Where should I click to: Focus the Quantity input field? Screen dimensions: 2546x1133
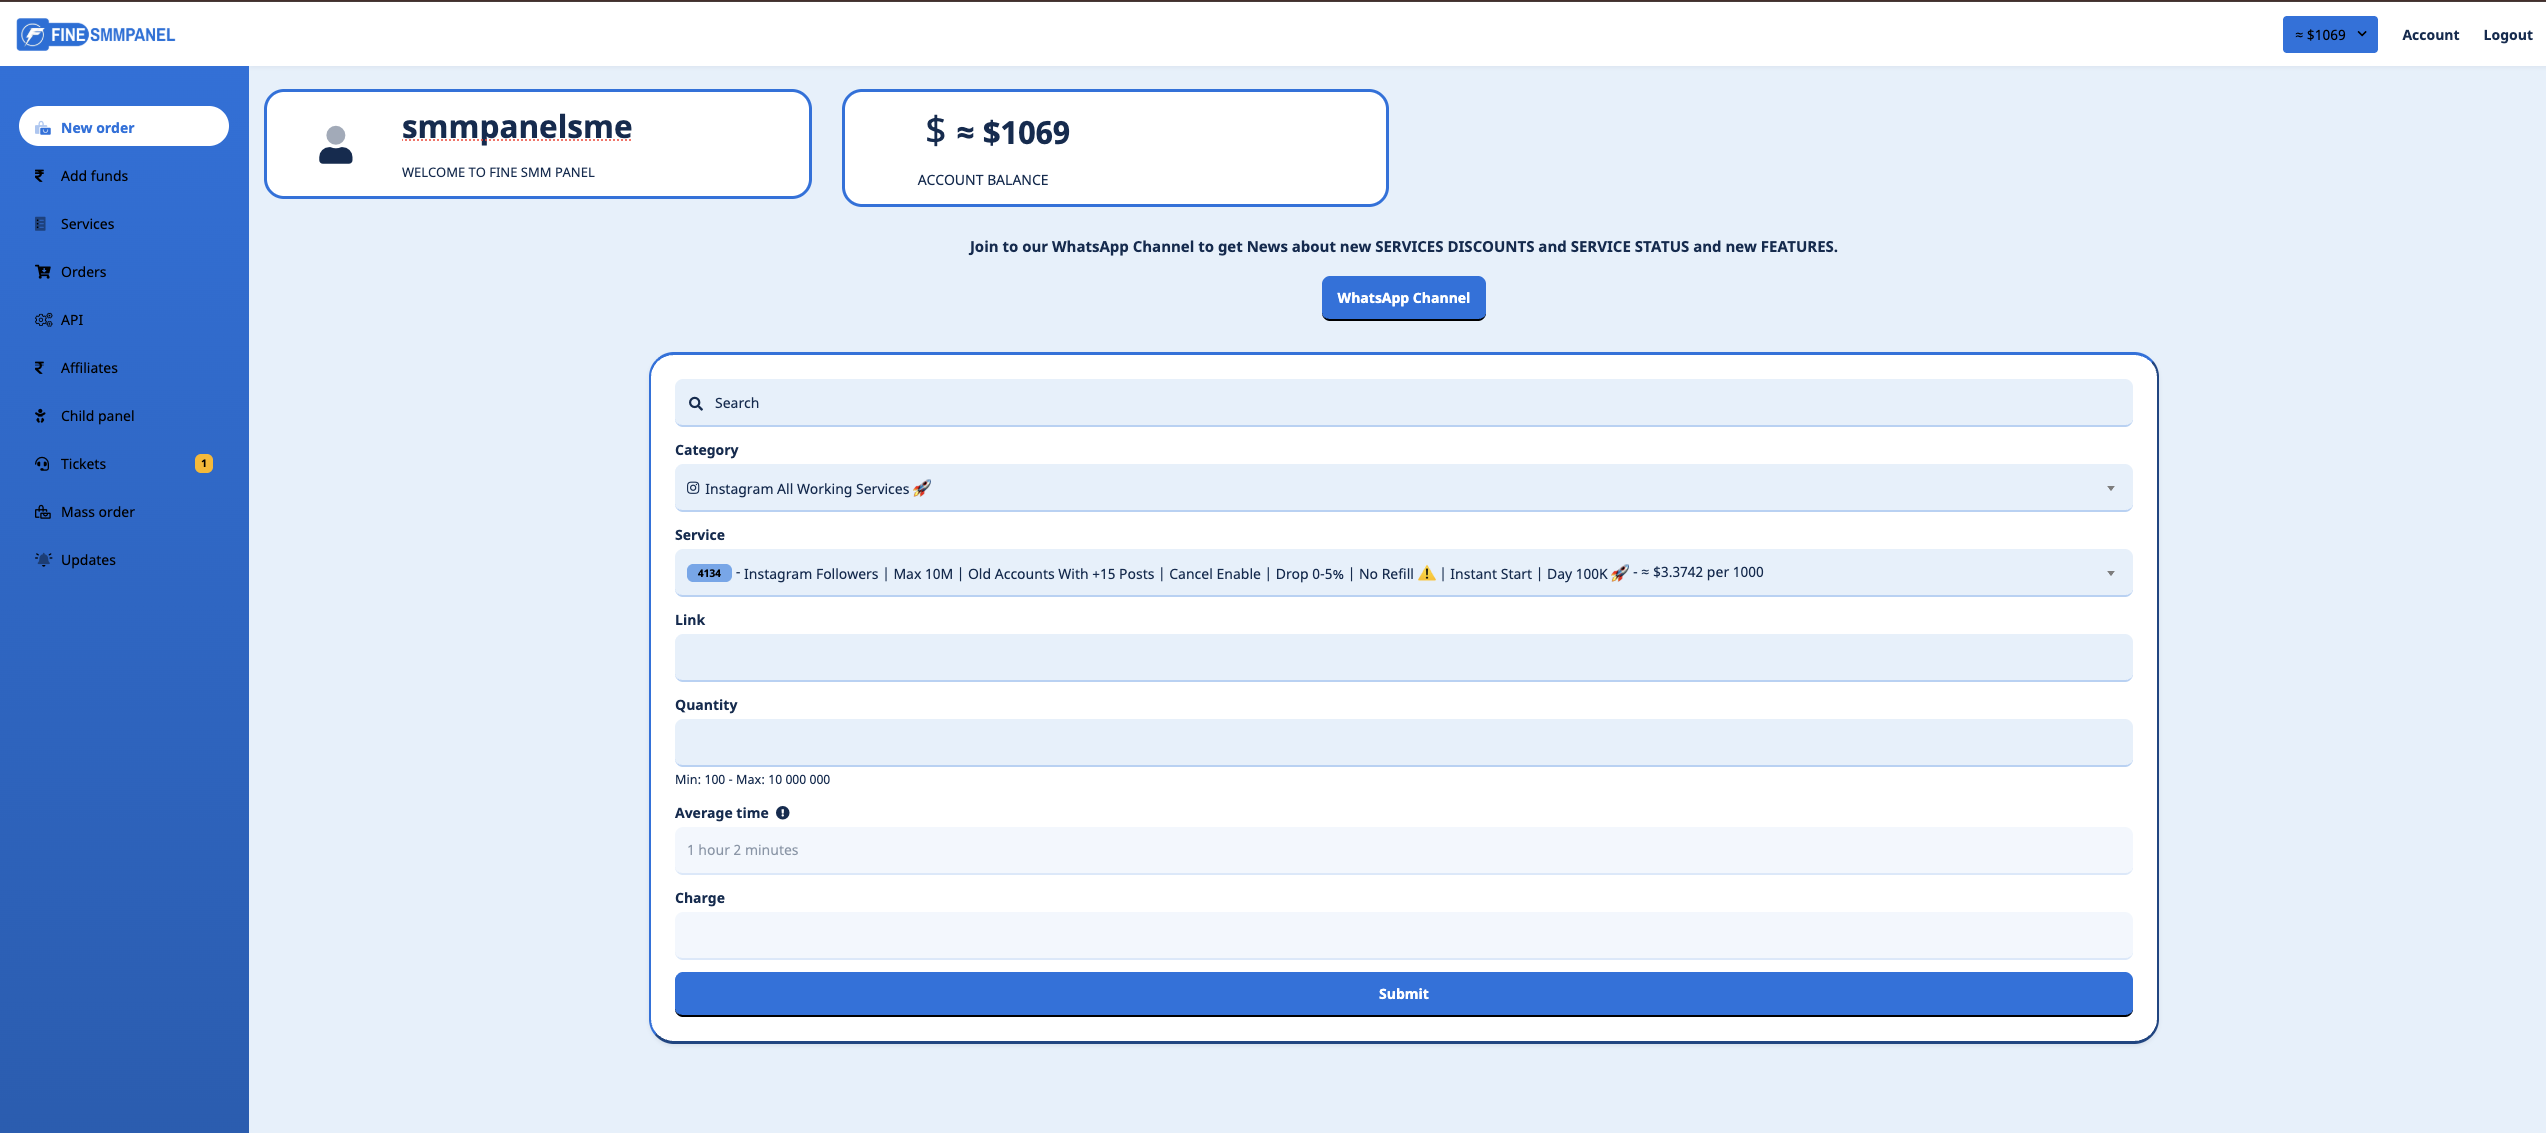click(x=1403, y=743)
